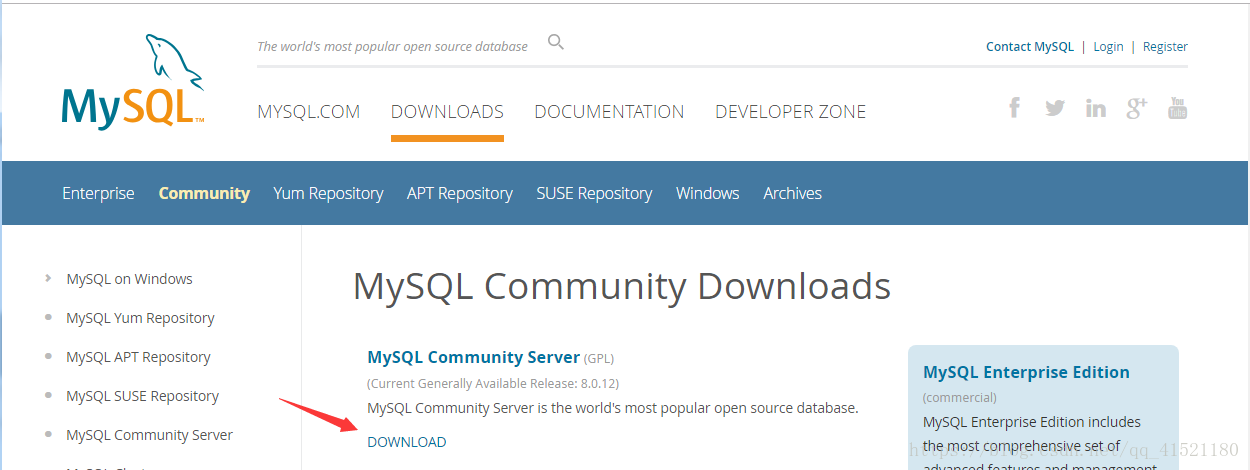Click the MySQL Community Downloads heading
The image size is (1250, 470).
[622, 287]
